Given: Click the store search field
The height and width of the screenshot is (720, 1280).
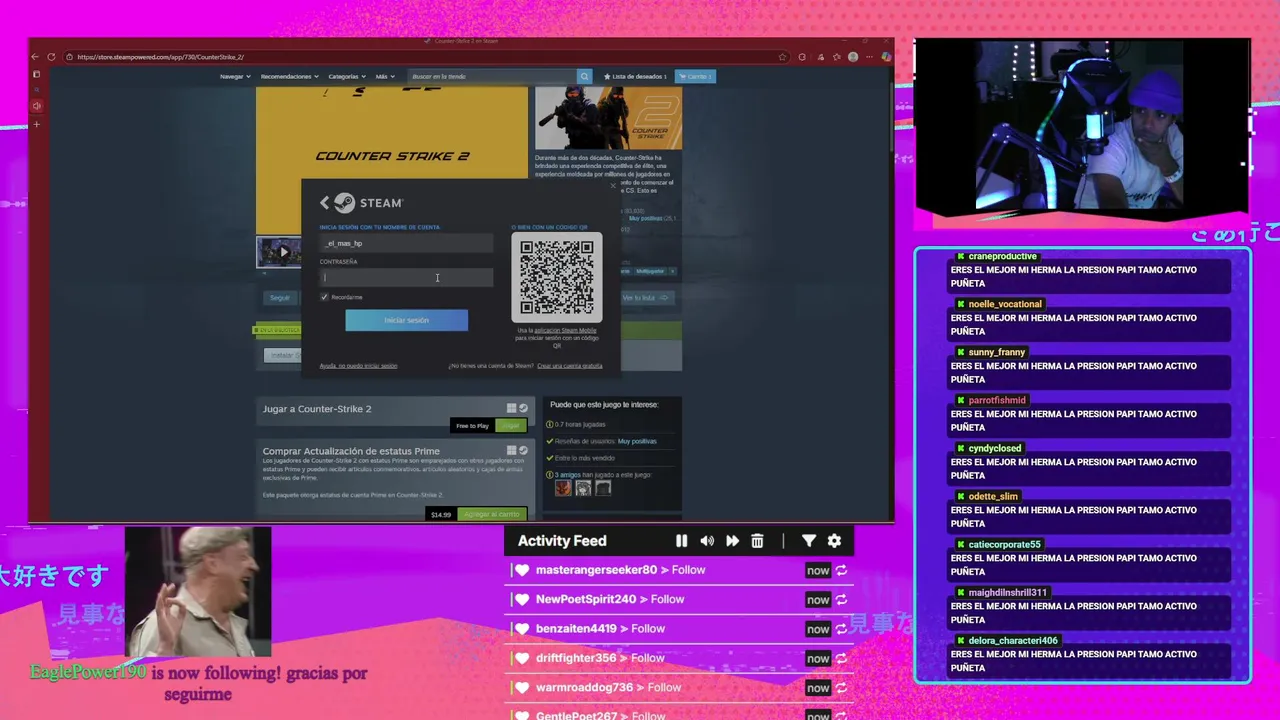Looking at the screenshot, I should tap(492, 76).
